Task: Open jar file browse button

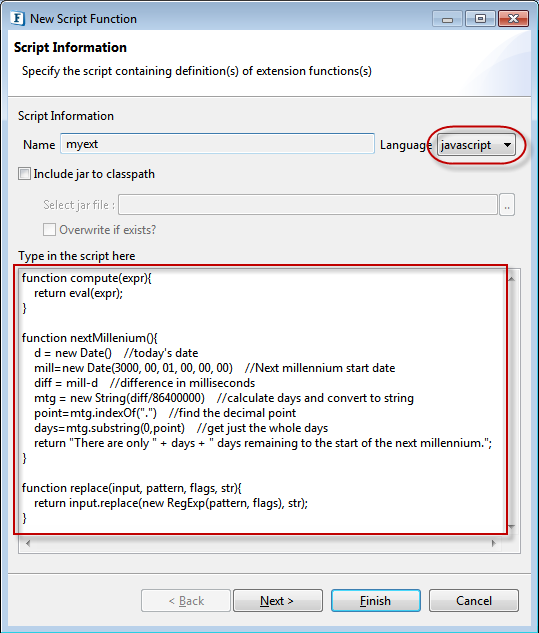Action: coord(507,205)
